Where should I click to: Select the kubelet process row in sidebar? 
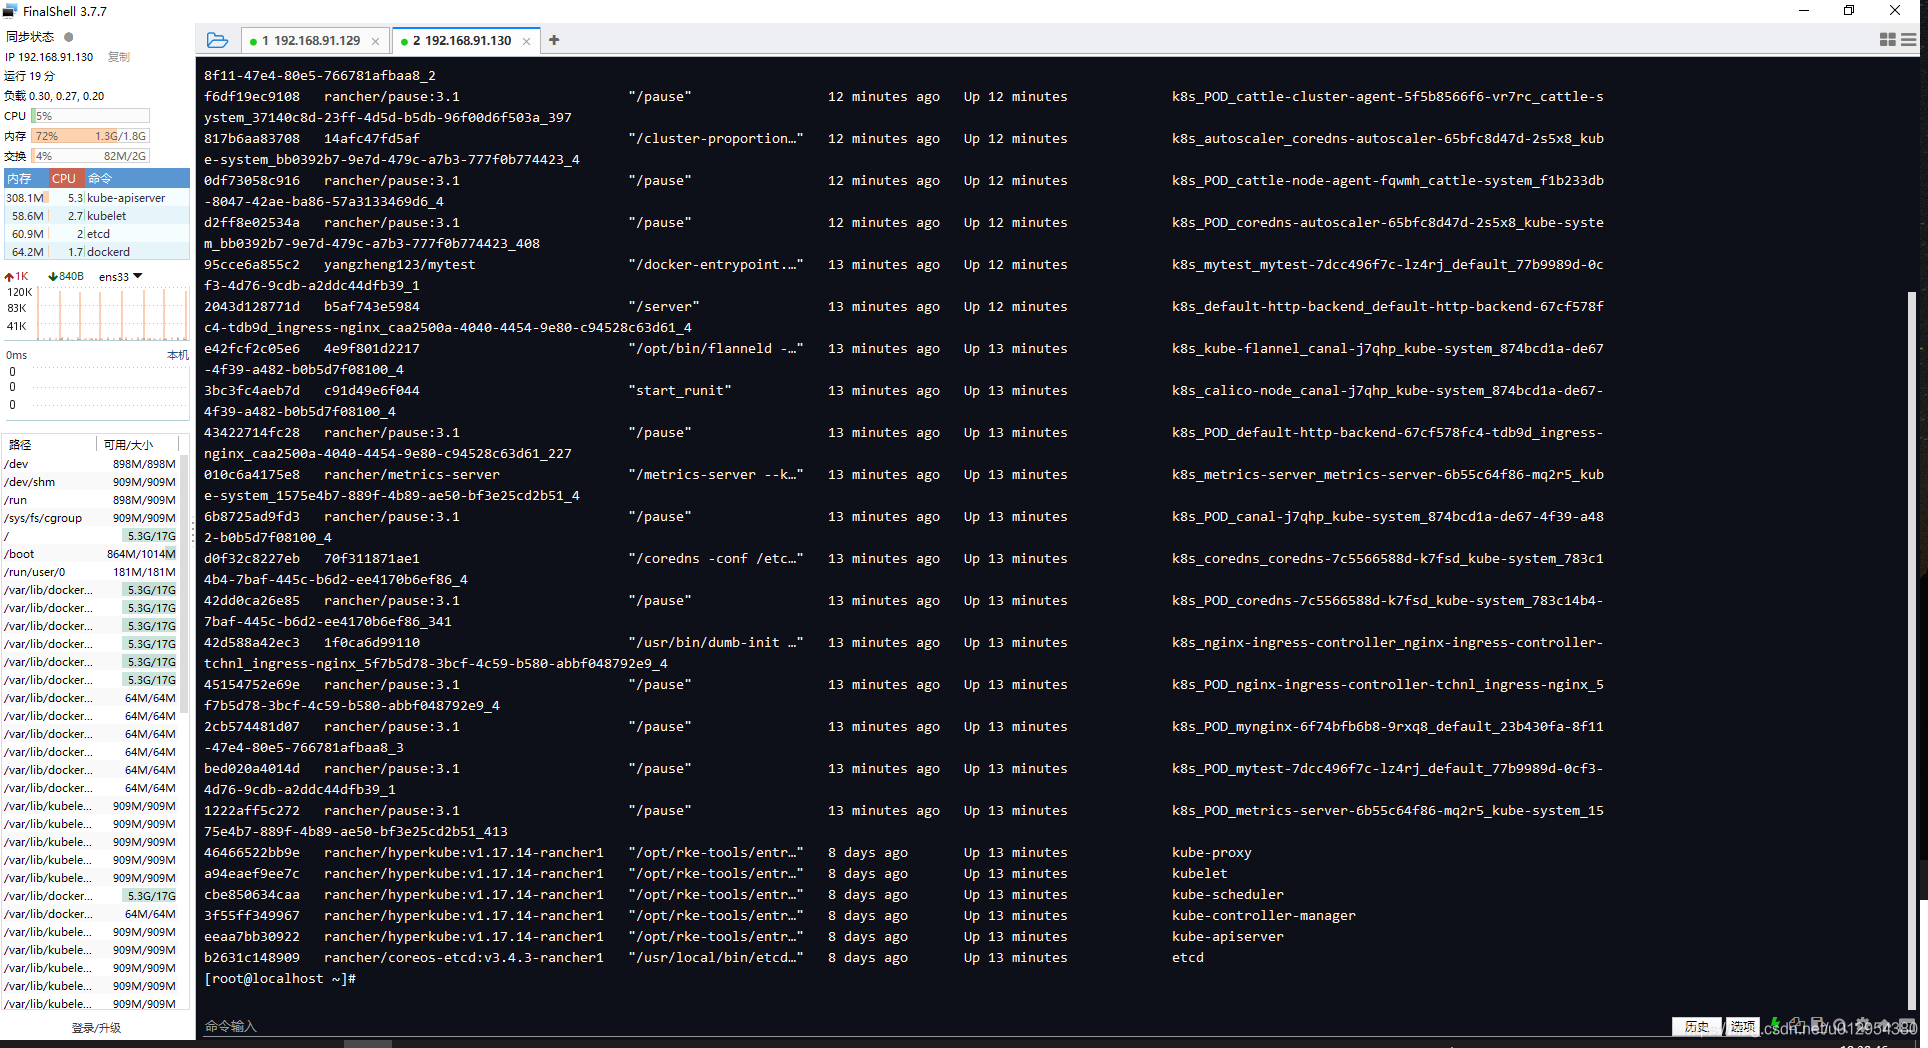[96, 216]
